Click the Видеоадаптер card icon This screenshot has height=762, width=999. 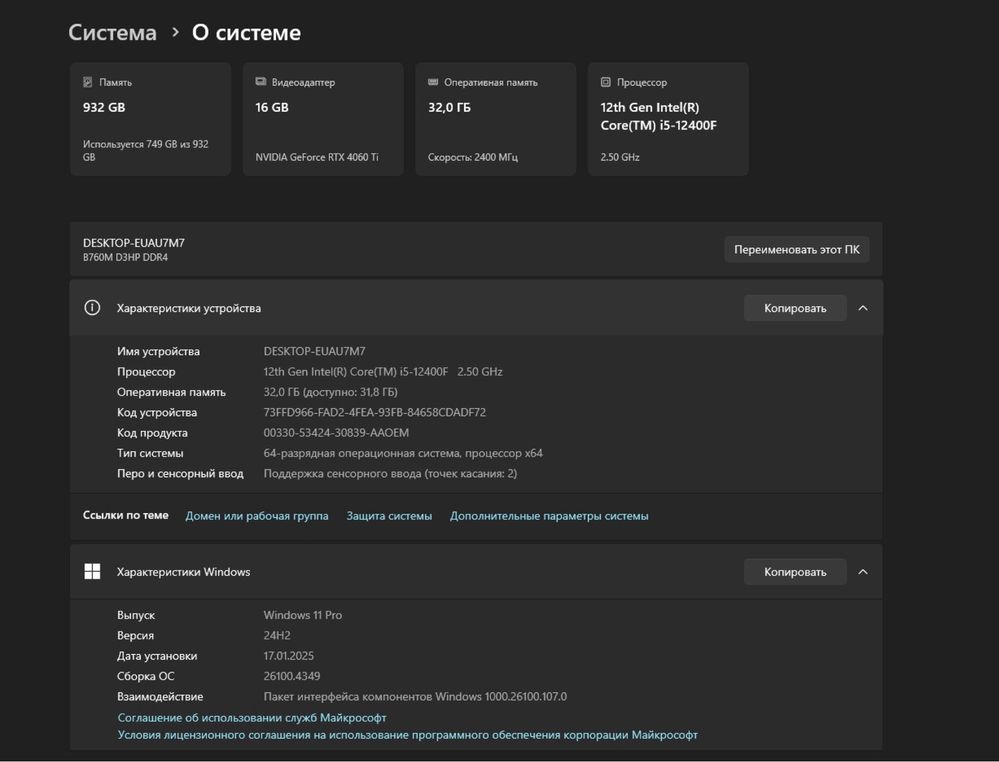pyautogui.click(x=261, y=82)
